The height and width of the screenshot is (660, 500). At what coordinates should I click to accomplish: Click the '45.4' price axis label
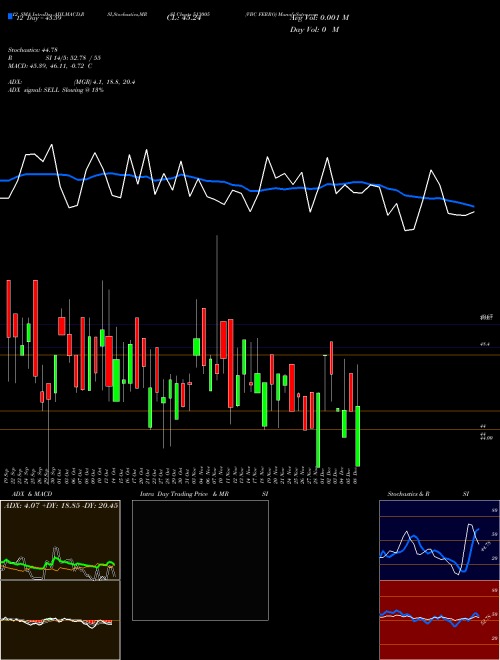pos(485,344)
